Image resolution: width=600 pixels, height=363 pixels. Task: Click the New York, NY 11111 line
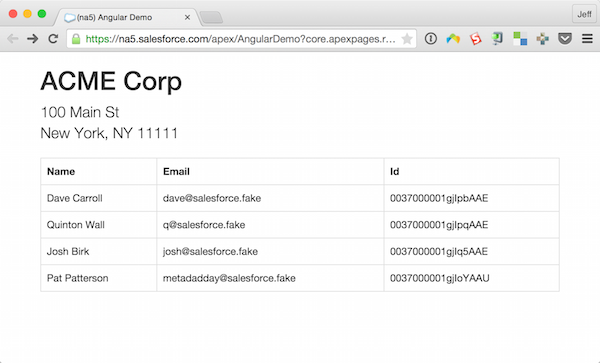coord(109,133)
